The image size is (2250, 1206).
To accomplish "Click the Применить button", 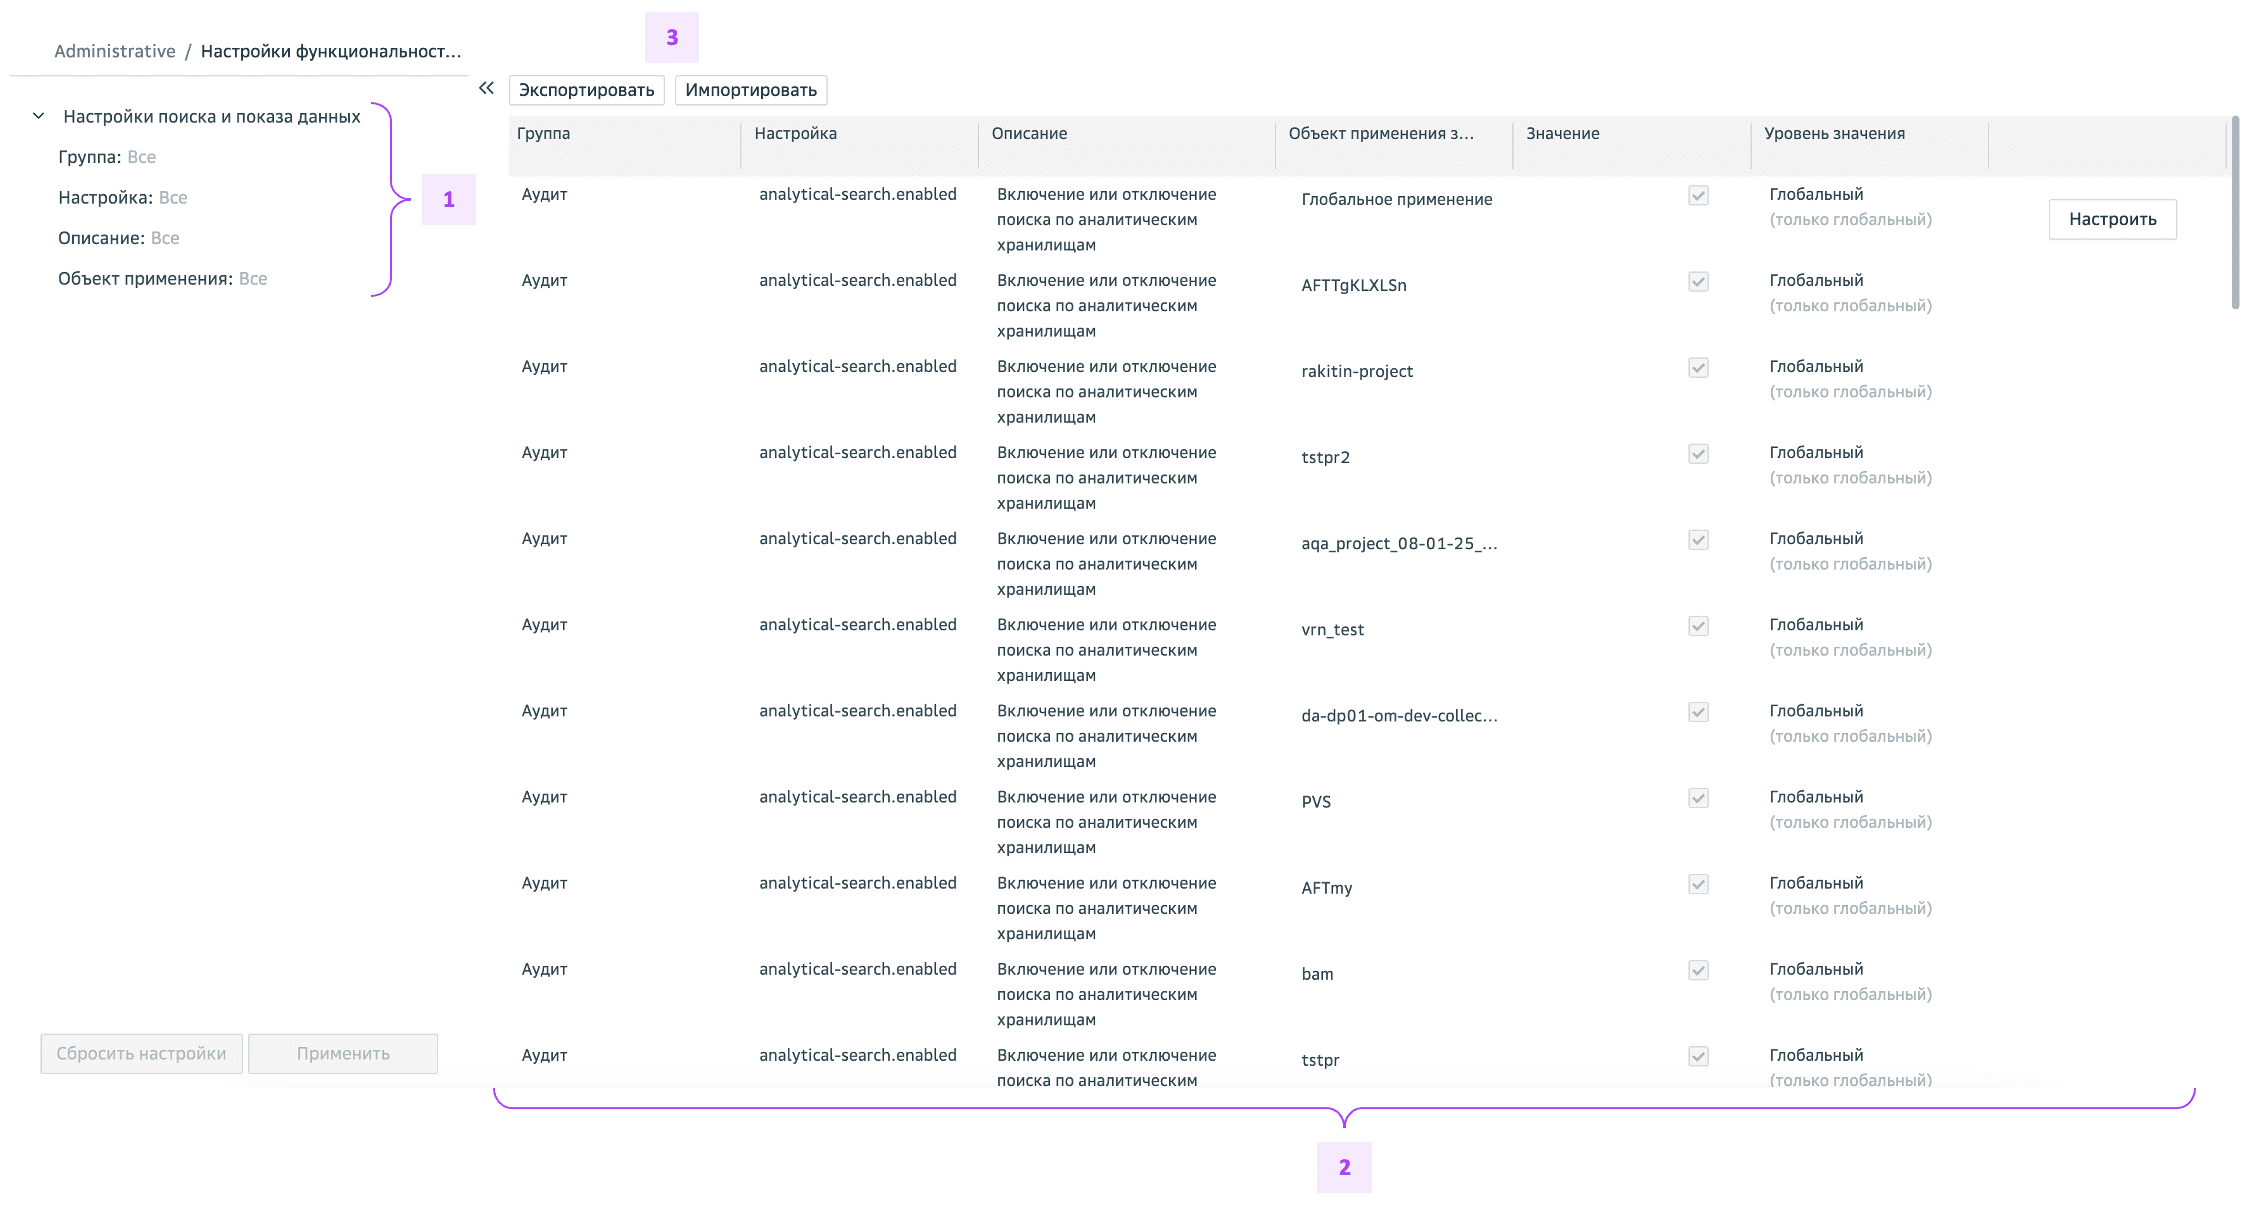I will 343,1054.
